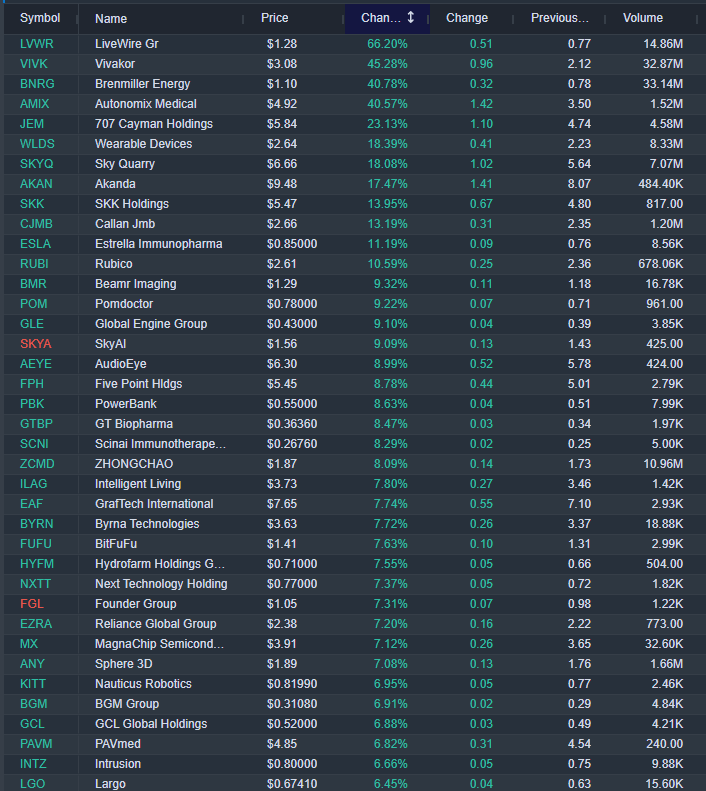Click the 66.20% change value for LVWR
The height and width of the screenshot is (791, 706).
(387, 44)
